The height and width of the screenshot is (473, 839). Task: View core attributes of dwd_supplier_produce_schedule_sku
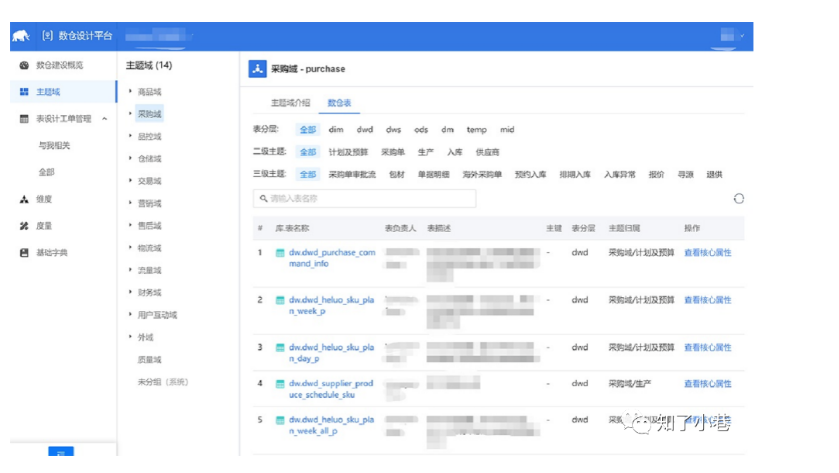707,384
